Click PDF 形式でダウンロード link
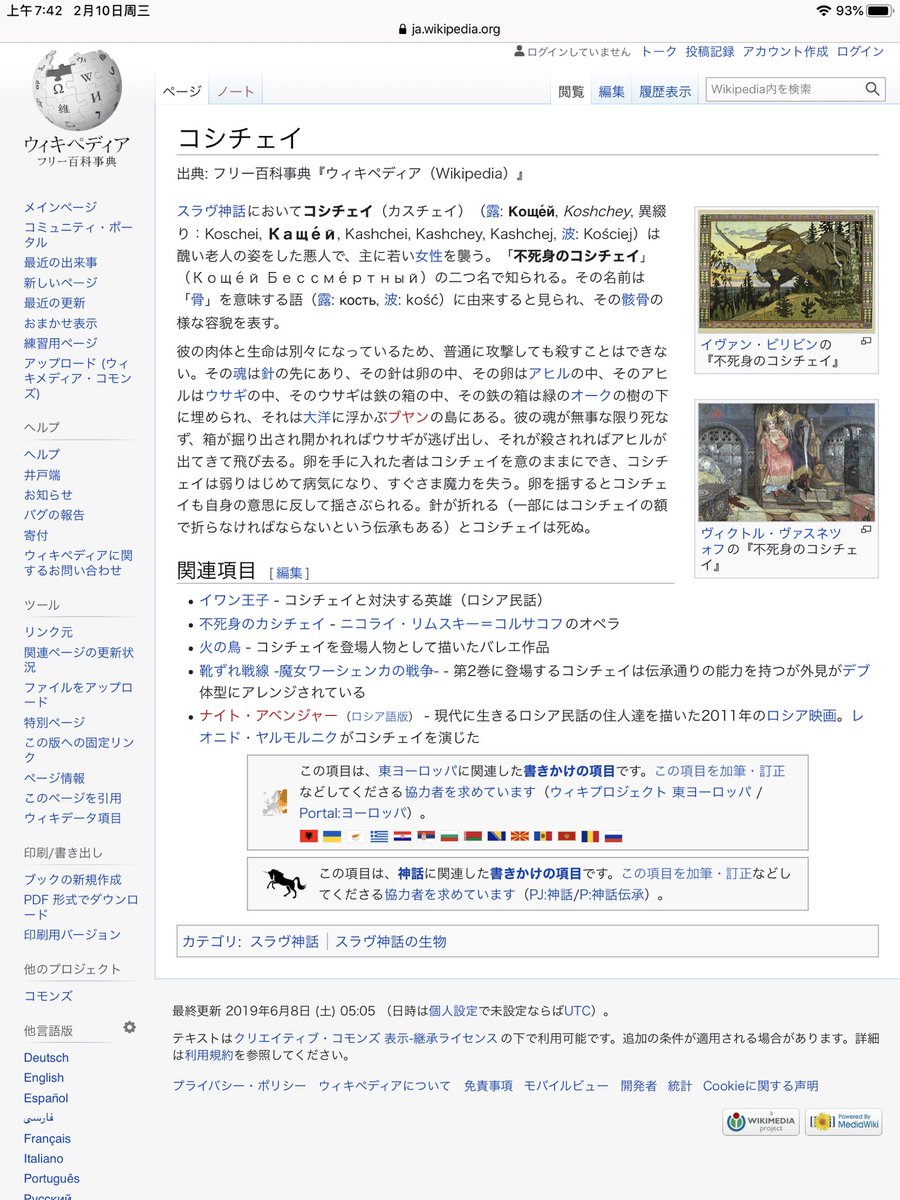The height and width of the screenshot is (1200, 900). point(80,906)
